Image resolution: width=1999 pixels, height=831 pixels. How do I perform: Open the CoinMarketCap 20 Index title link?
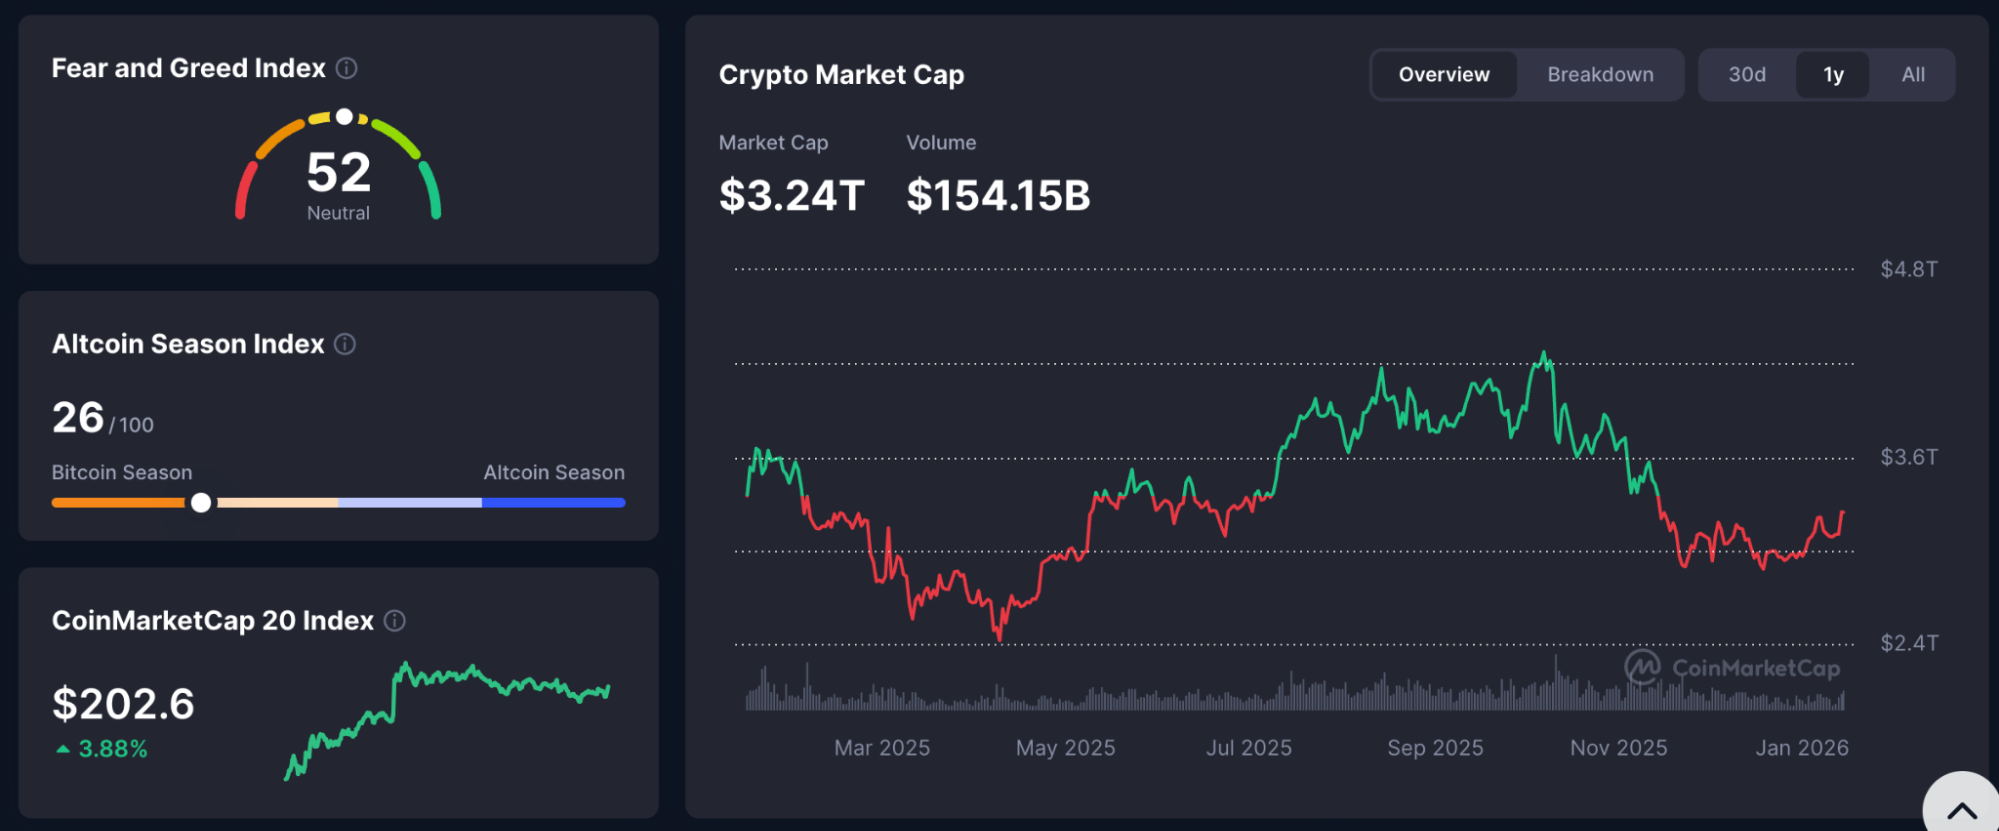coord(213,621)
